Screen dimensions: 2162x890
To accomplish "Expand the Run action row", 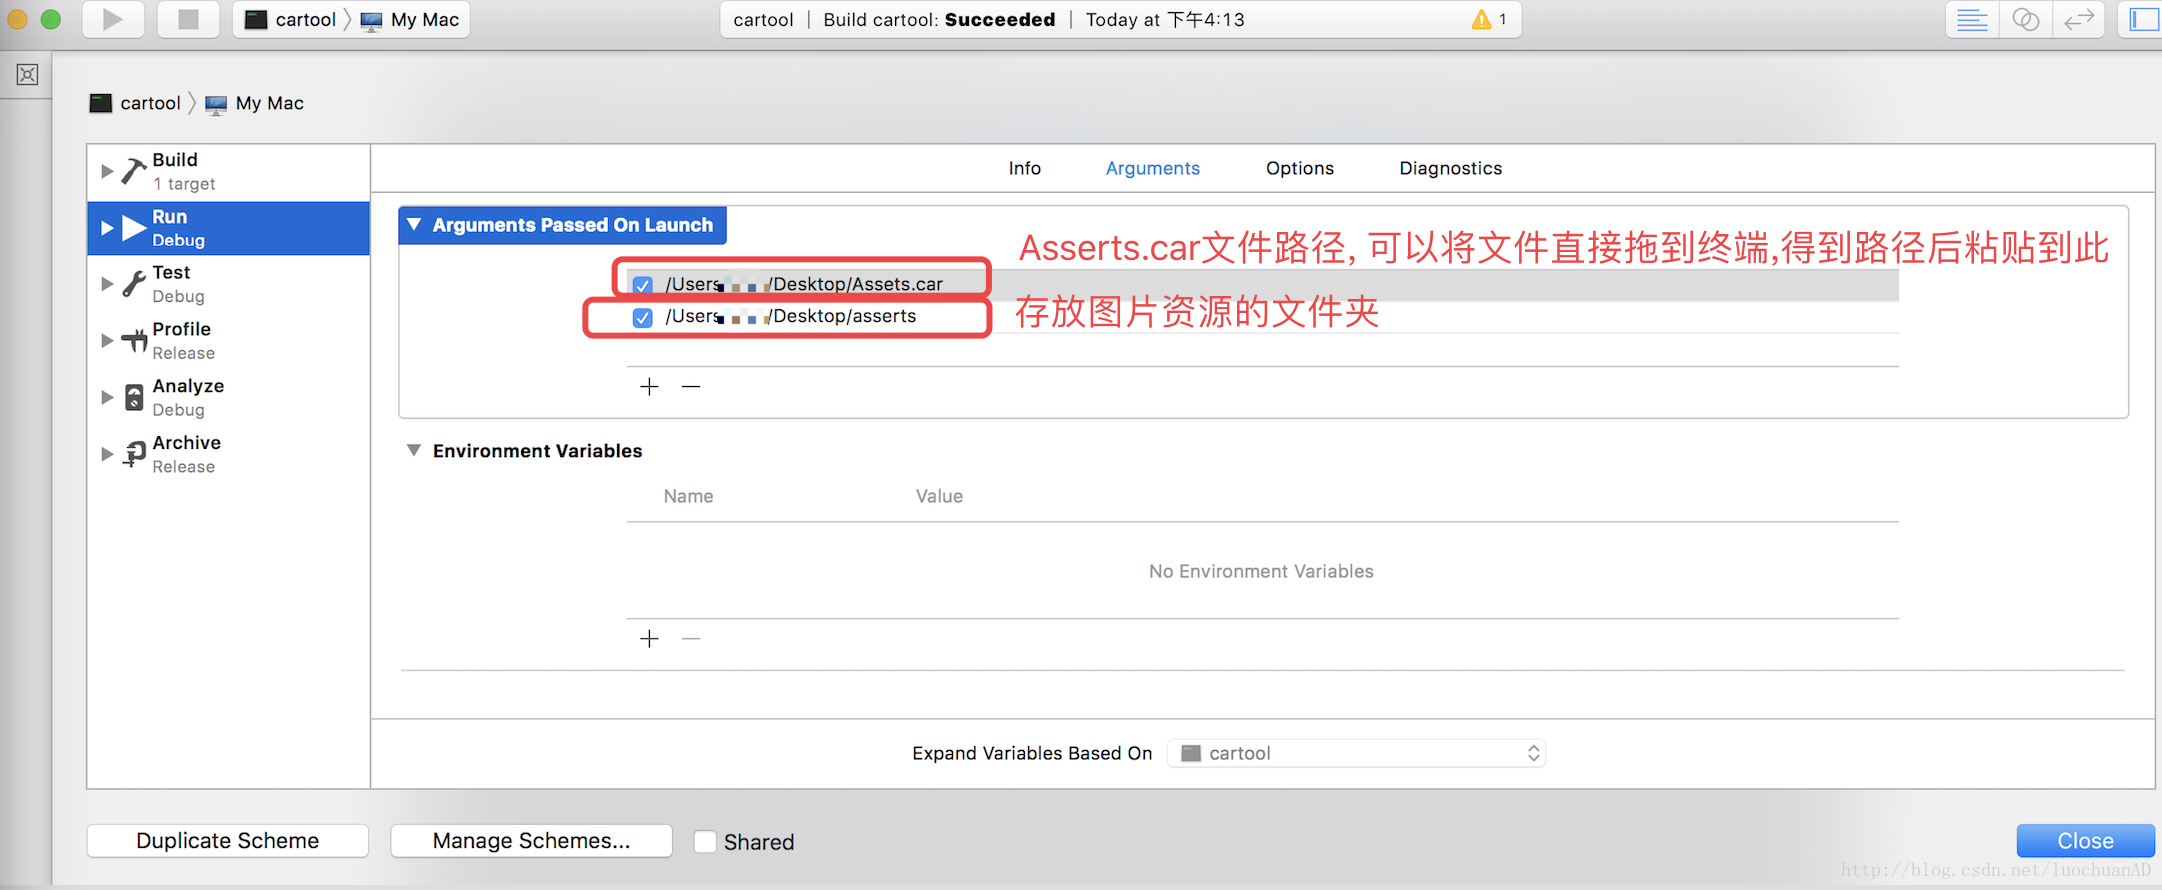I will click(107, 228).
